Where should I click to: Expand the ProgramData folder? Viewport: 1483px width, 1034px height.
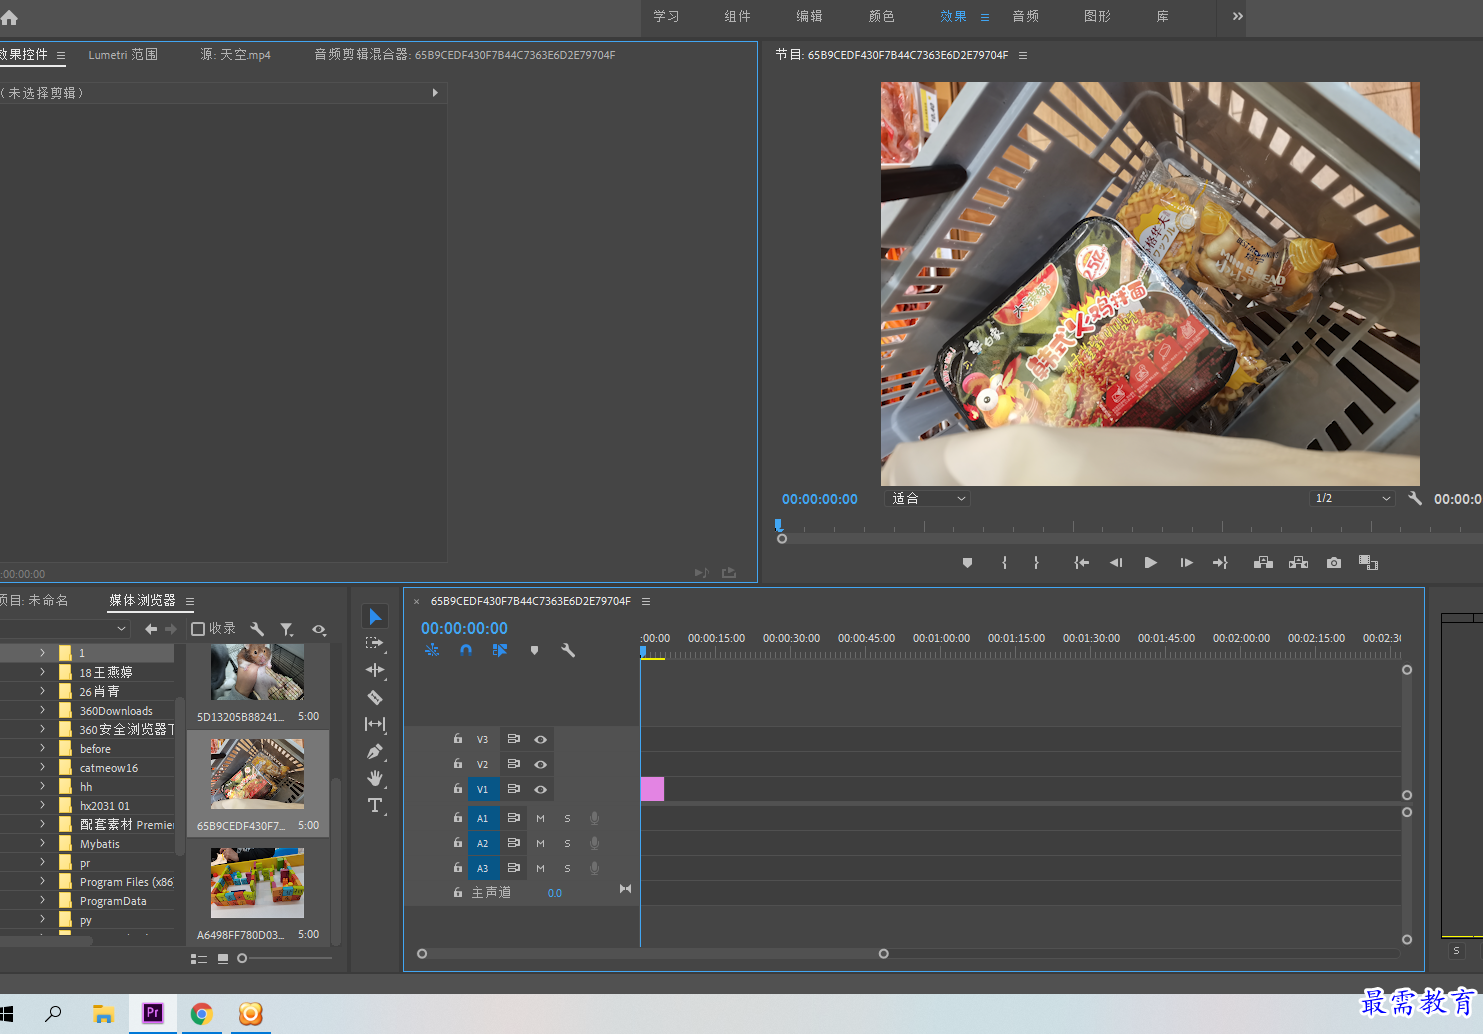tap(42, 900)
